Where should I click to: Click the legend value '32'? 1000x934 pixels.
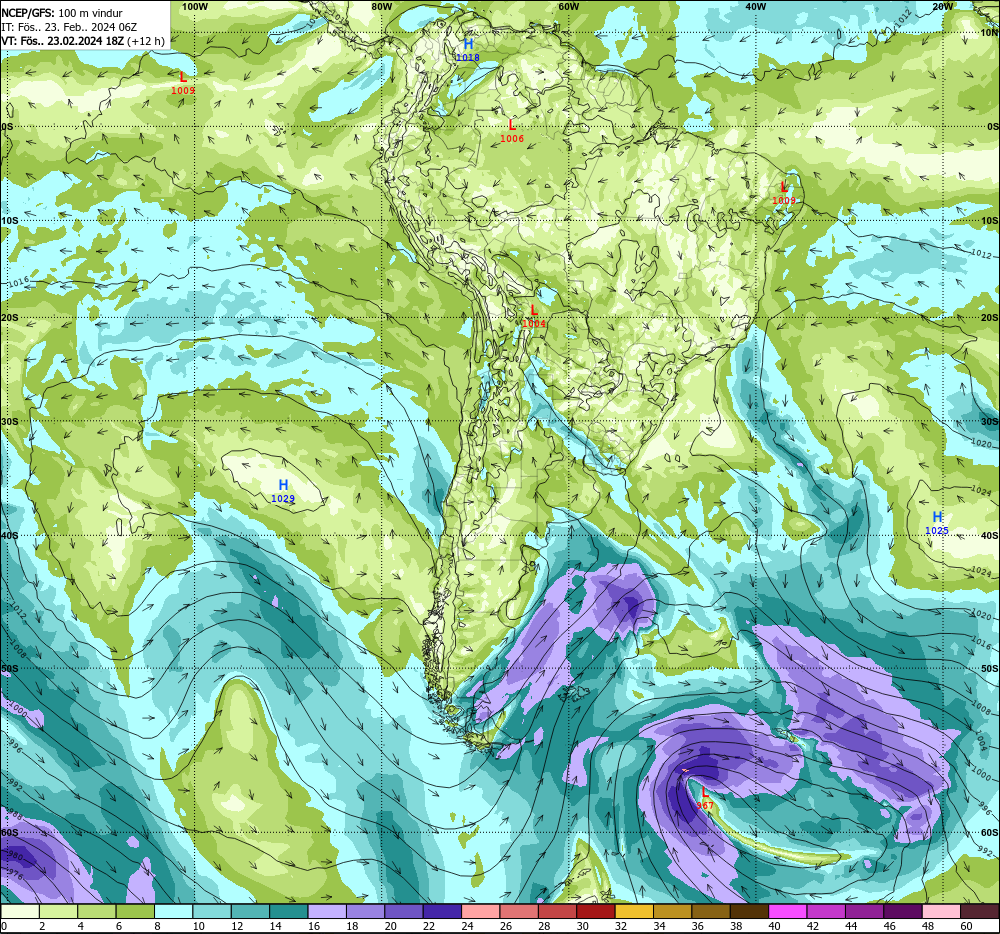621,926
